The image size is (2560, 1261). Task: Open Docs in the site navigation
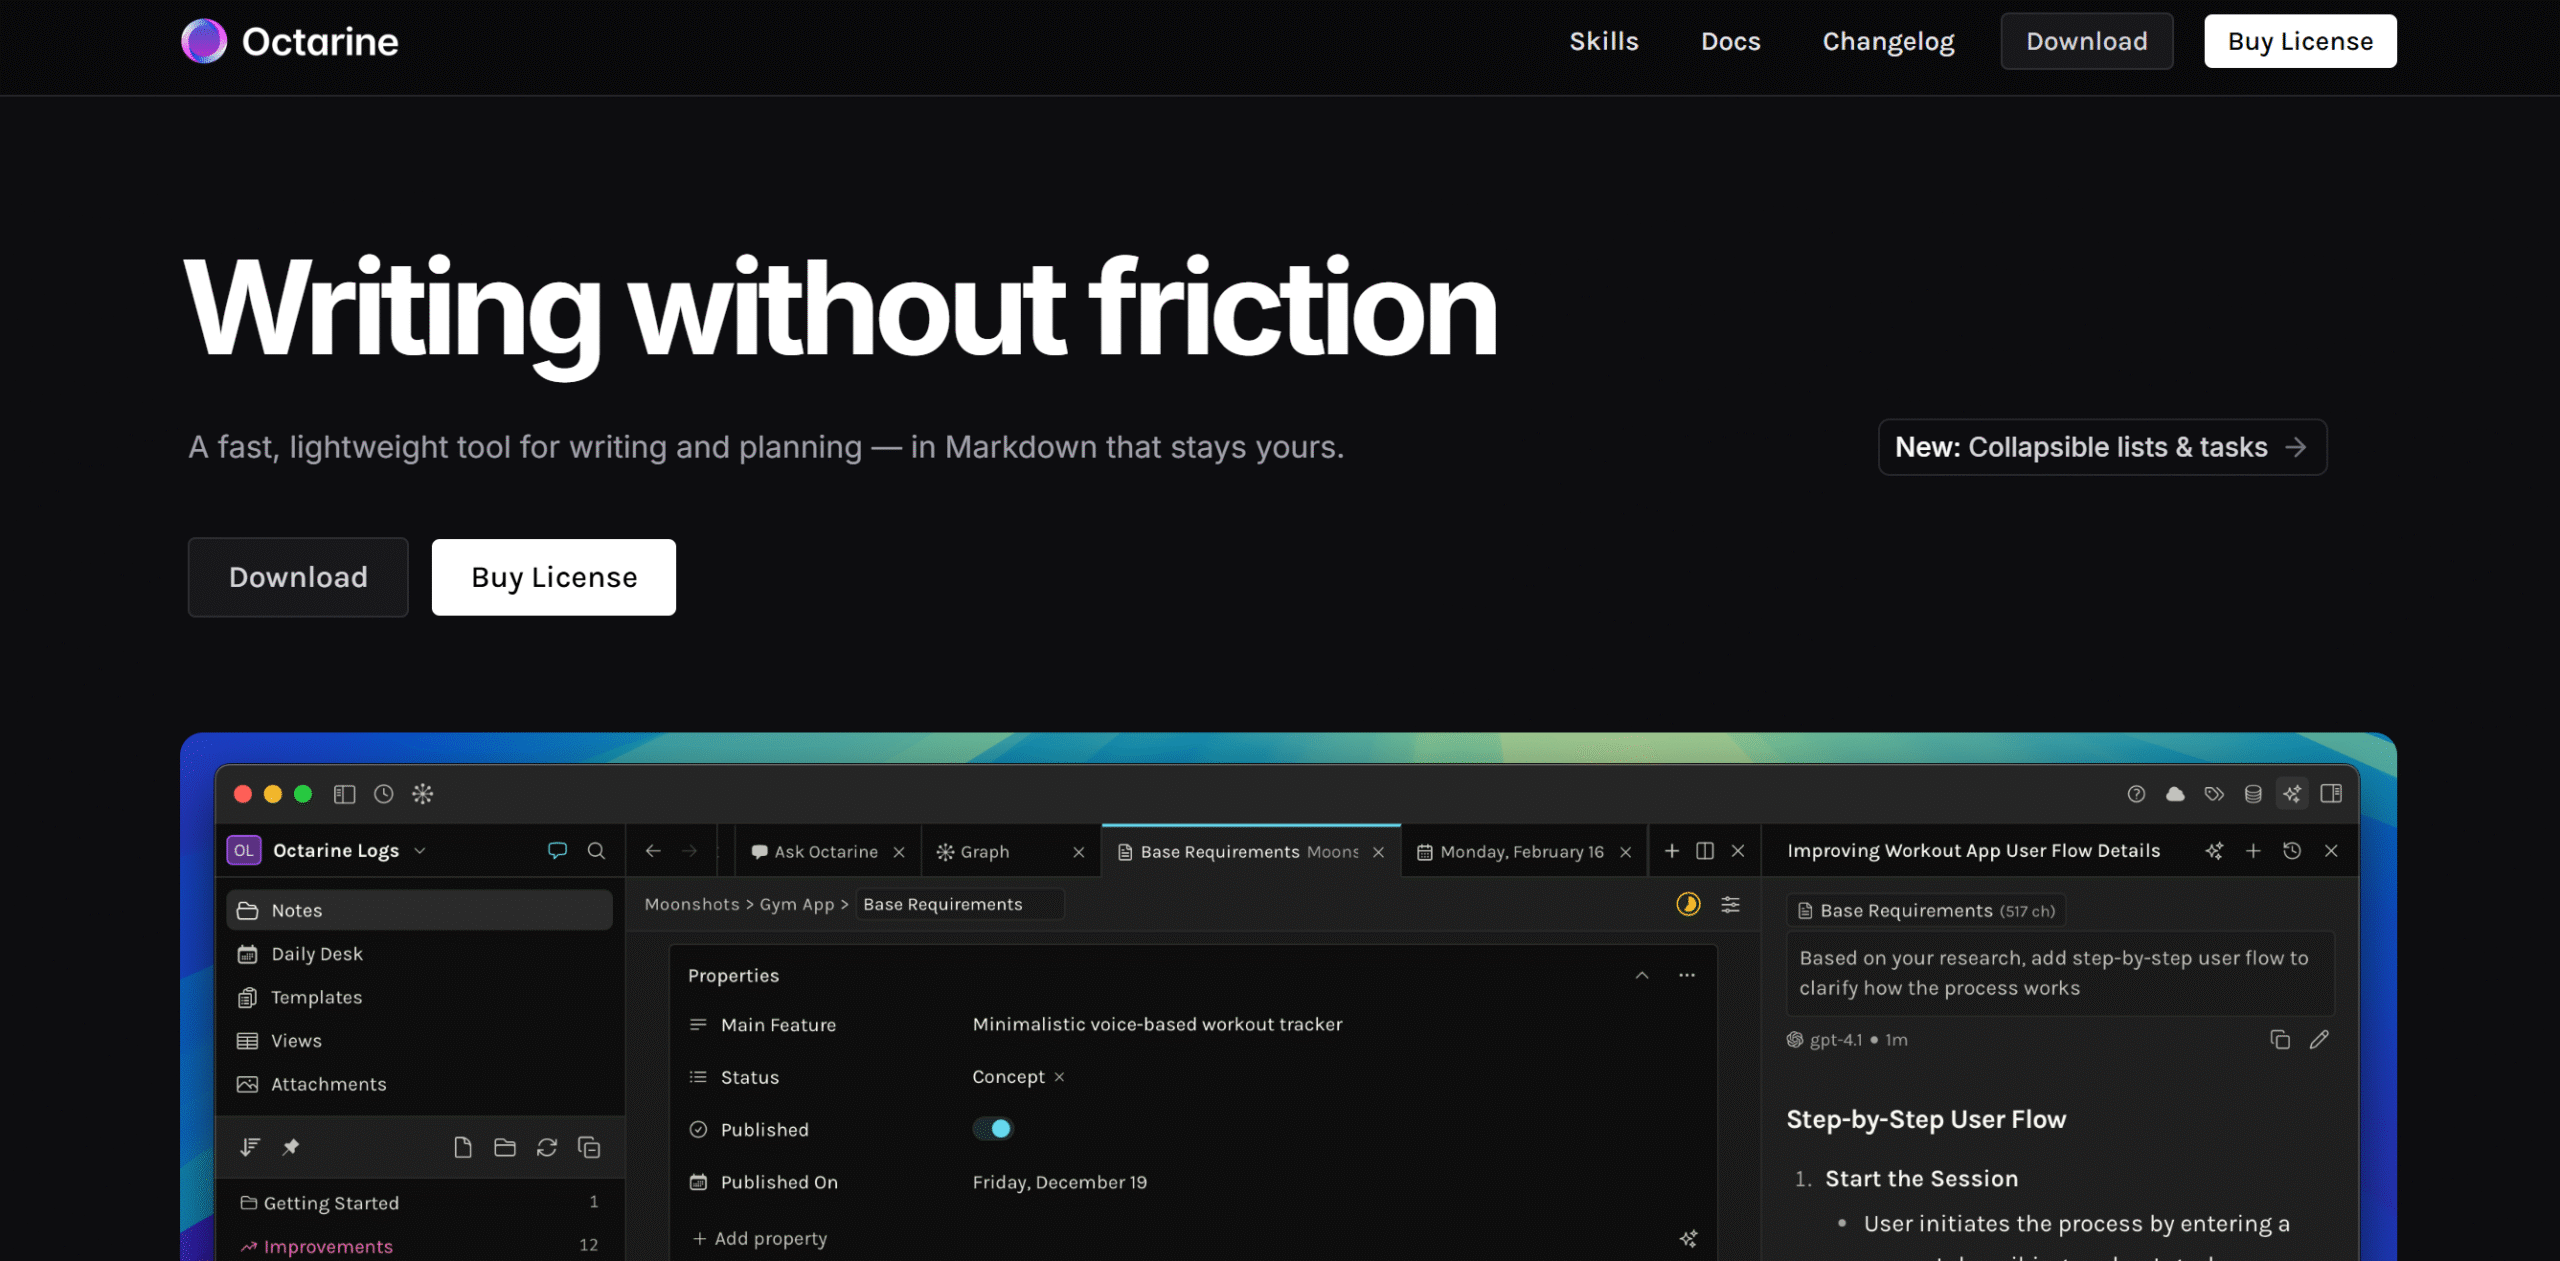pyautogui.click(x=1731, y=41)
